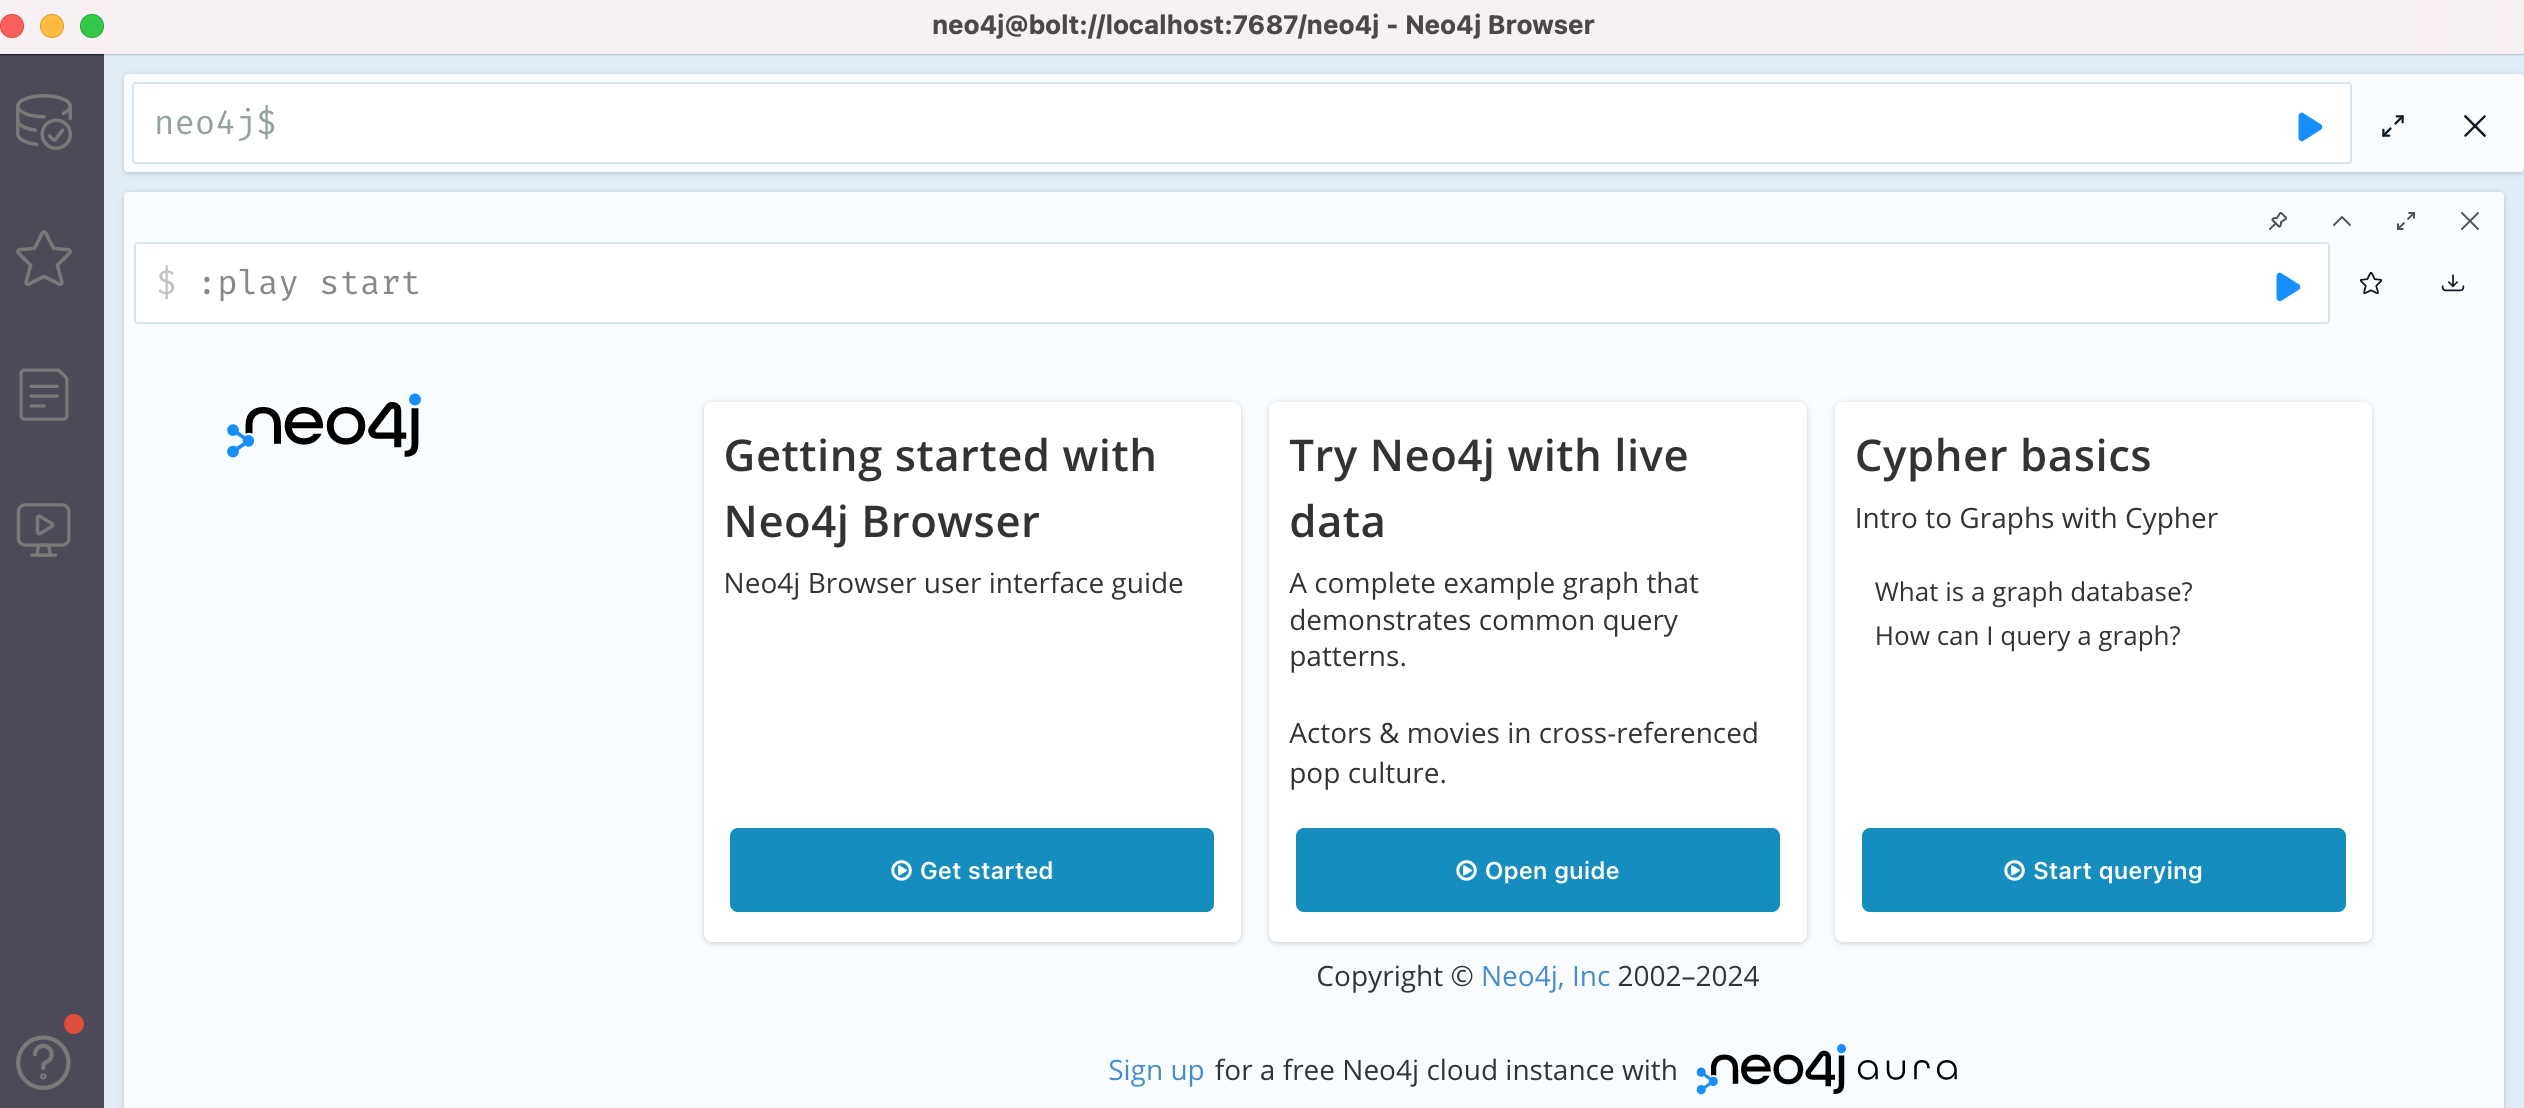Click the pin/save icon on result panel
Image resolution: width=2524 pixels, height=1108 pixels.
click(2278, 221)
